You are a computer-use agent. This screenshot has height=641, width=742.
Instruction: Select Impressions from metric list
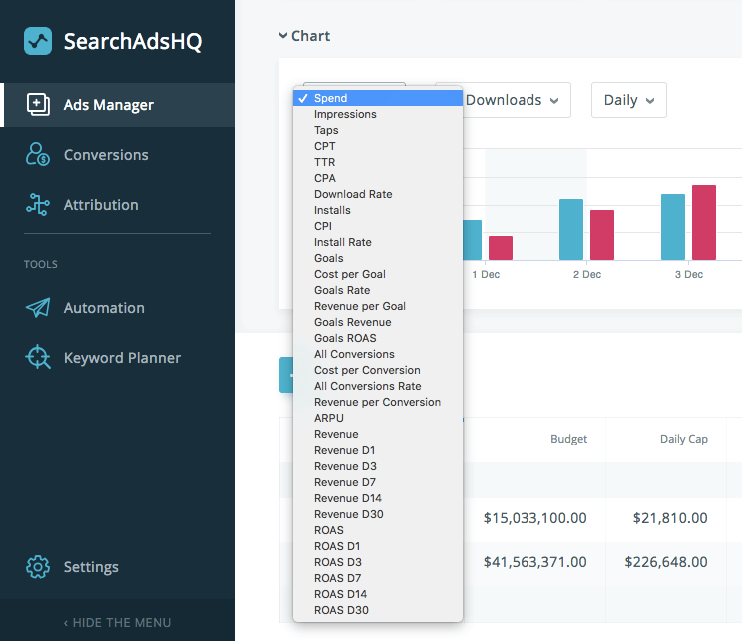pyautogui.click(x=378, y=114)
